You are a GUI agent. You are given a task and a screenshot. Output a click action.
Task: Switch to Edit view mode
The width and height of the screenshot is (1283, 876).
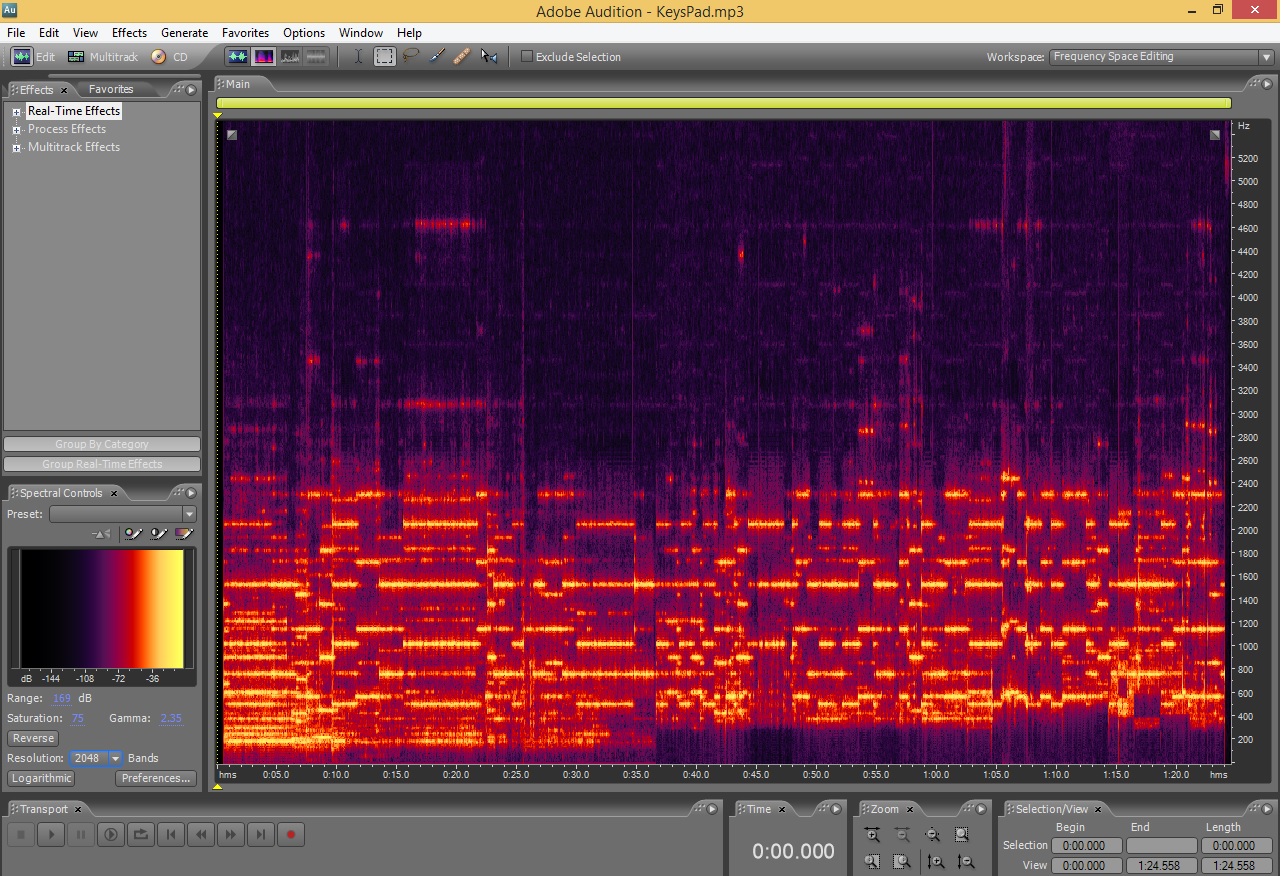click(34, 57)
